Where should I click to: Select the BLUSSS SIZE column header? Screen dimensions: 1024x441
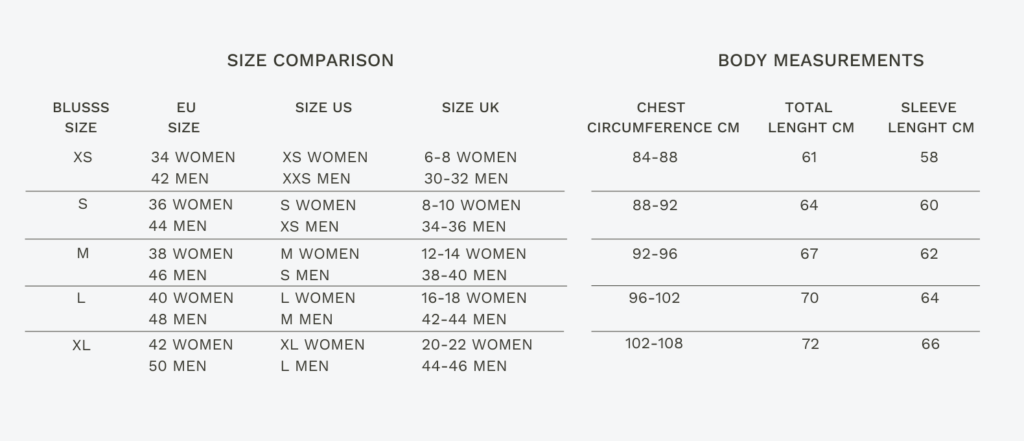(81, 117)
